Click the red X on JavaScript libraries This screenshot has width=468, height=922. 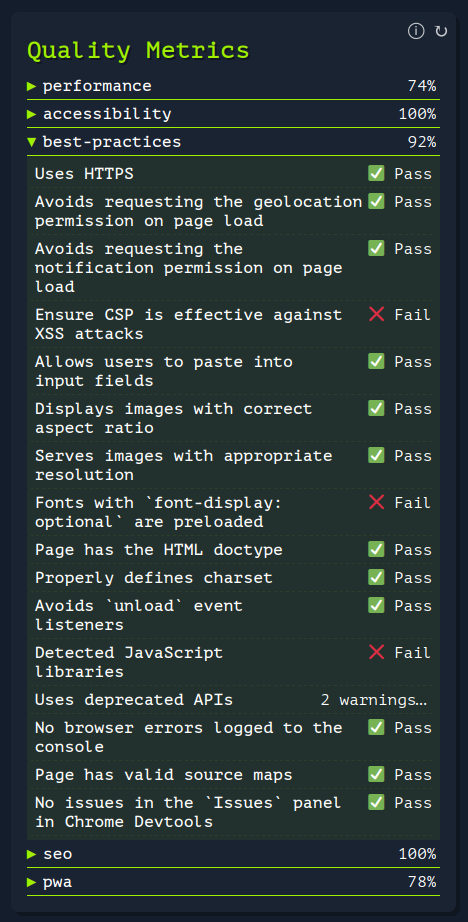tap(376, 653)
